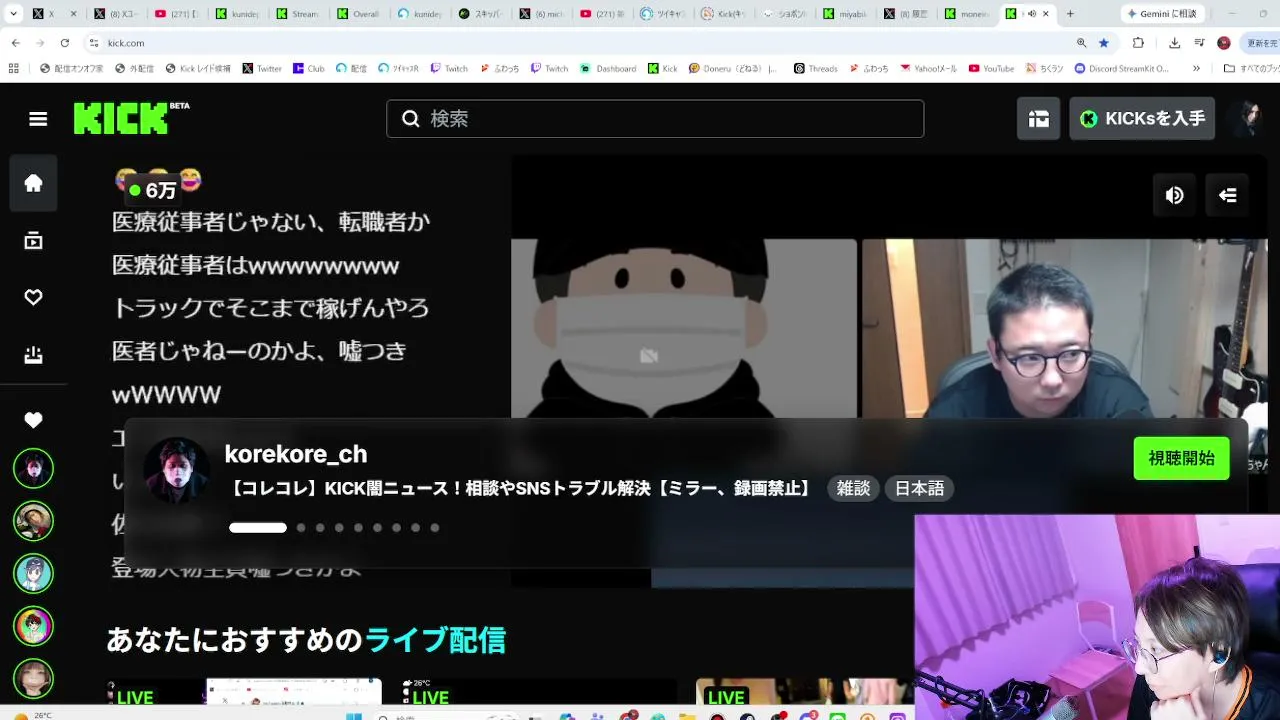1280x720 pixels.
Task: Open the outlined heart Following icon
Action: coord(34,297)
